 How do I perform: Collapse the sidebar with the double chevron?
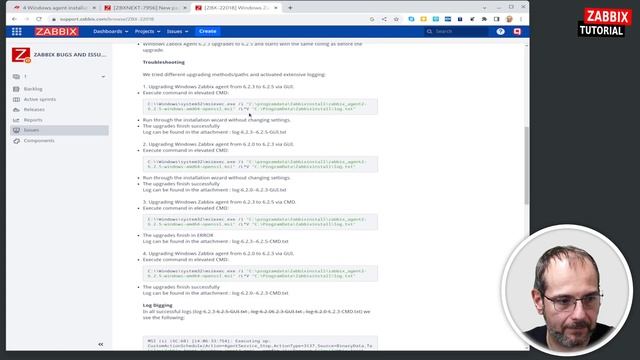coord(101,344)
